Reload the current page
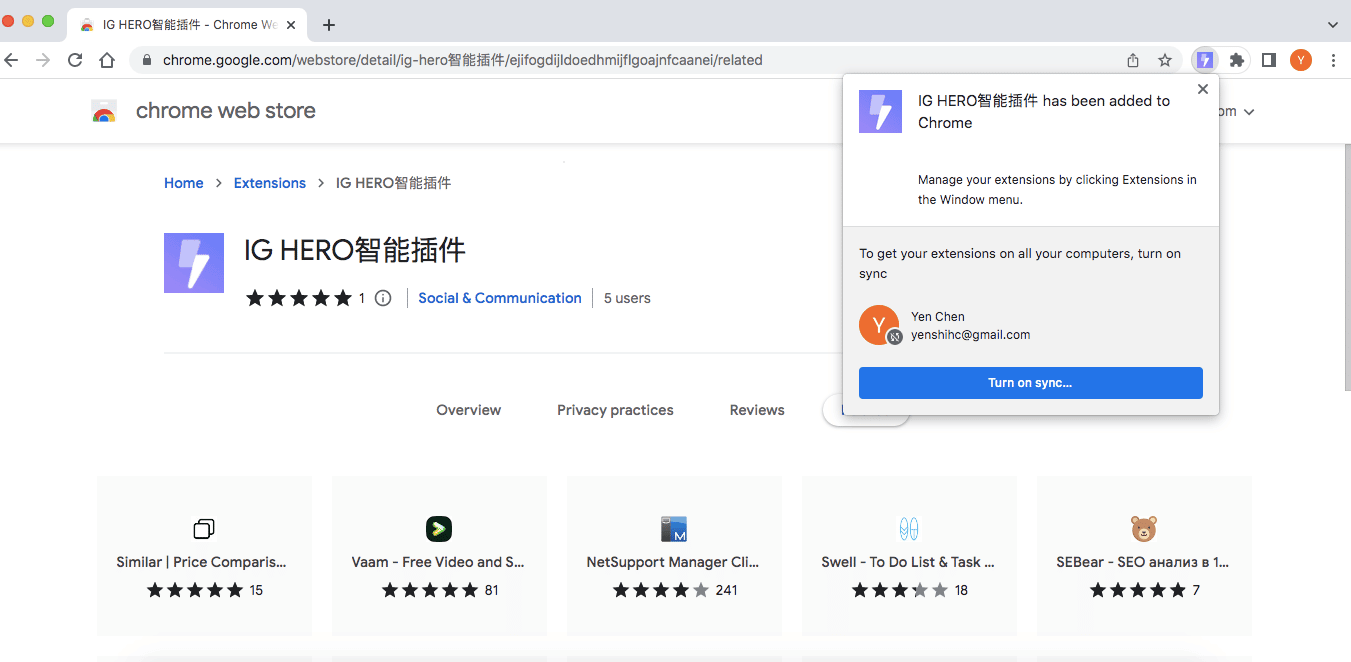The height and width of the screenshot is (662, 1351). [75, 60]
